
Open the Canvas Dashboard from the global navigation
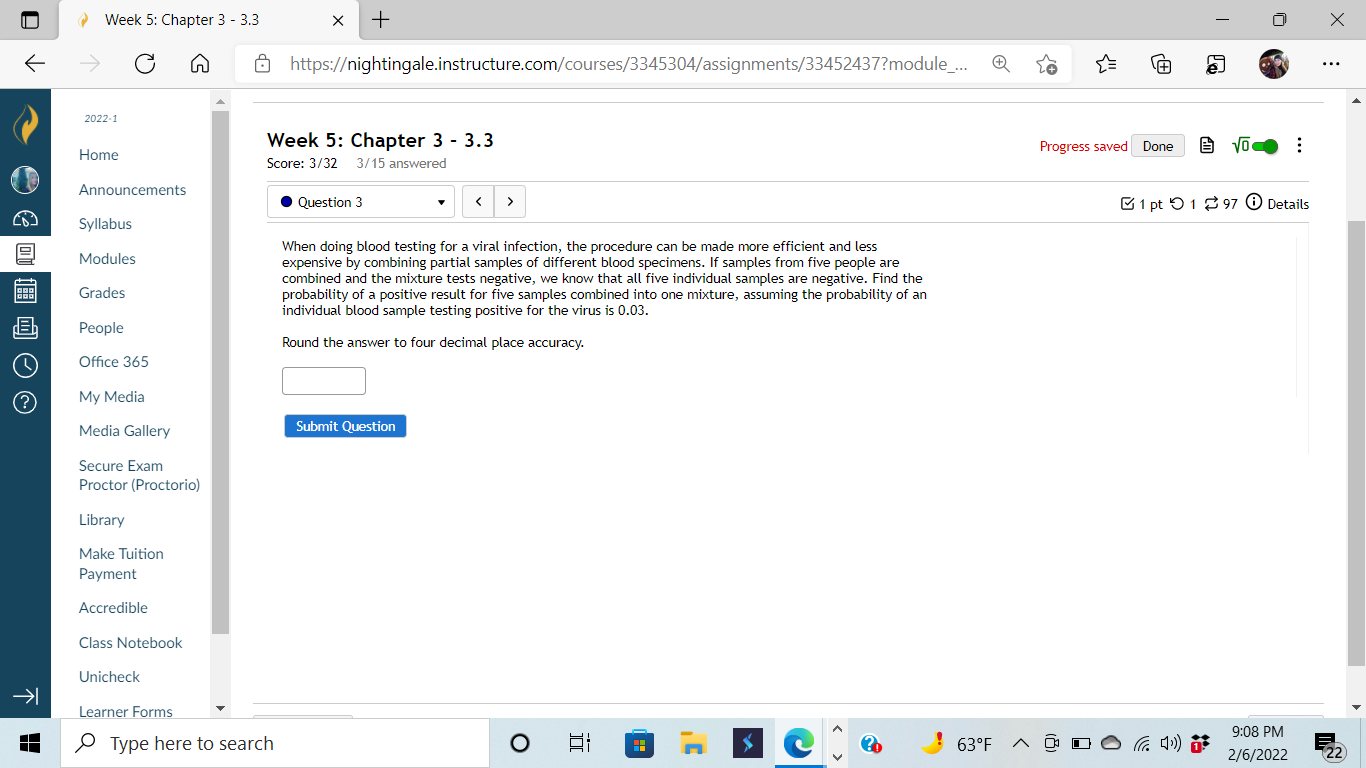(25, 216)
